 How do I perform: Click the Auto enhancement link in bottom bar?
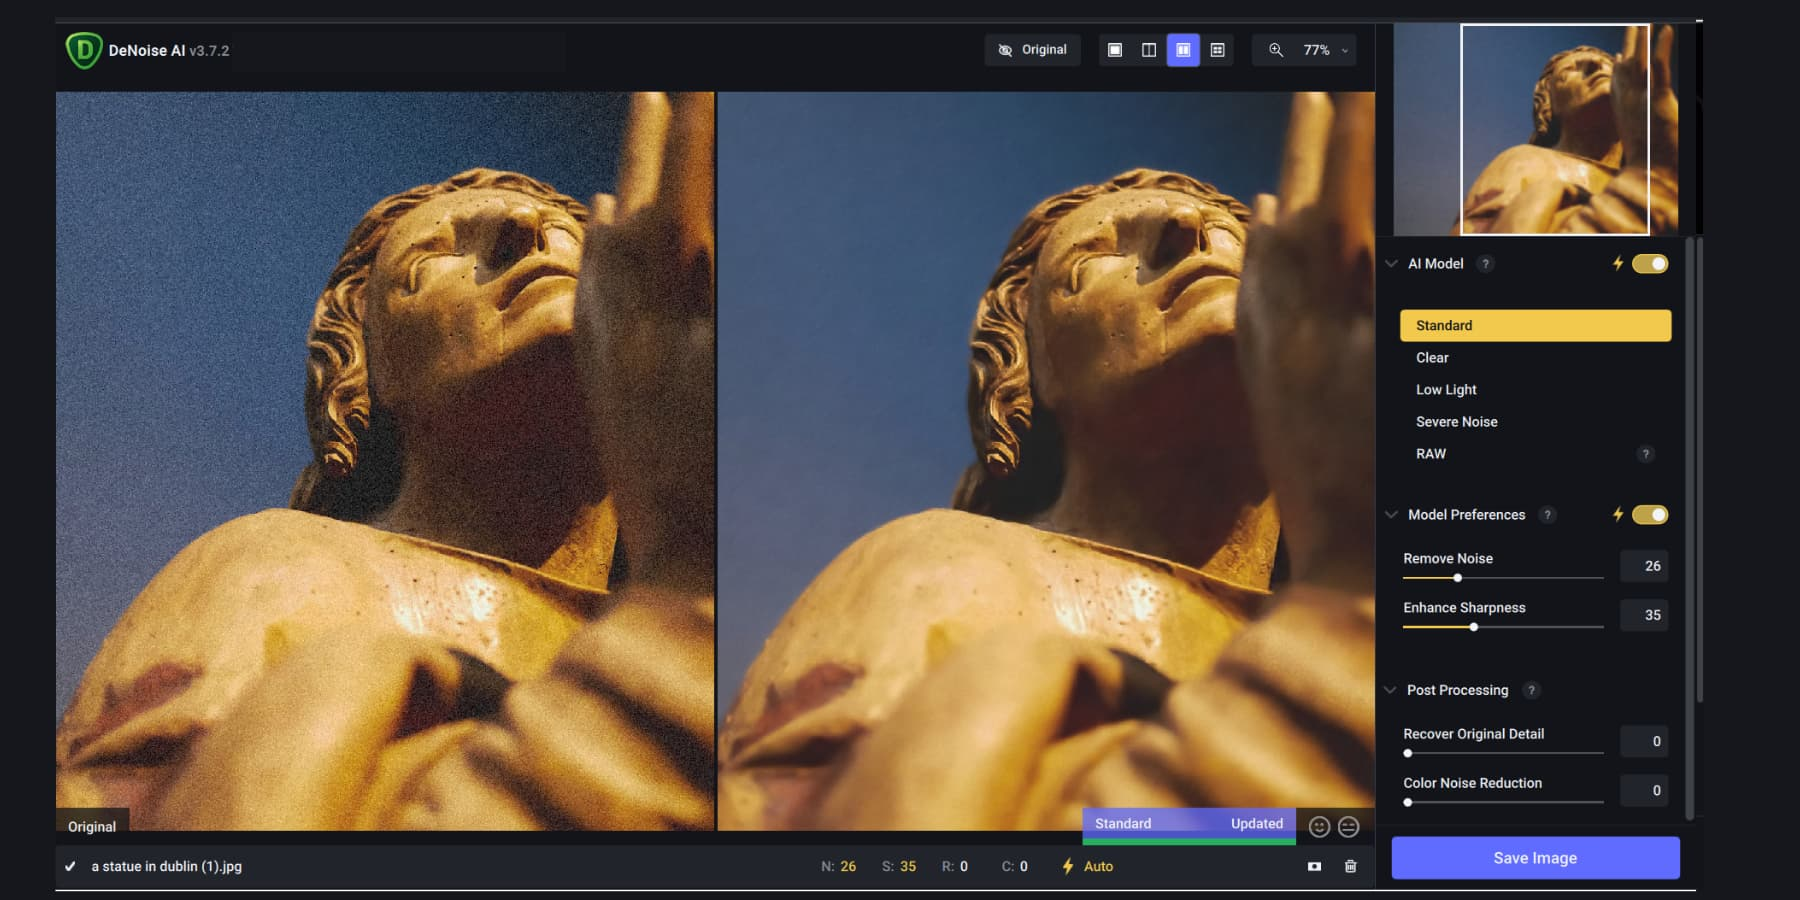point(1097,866)
